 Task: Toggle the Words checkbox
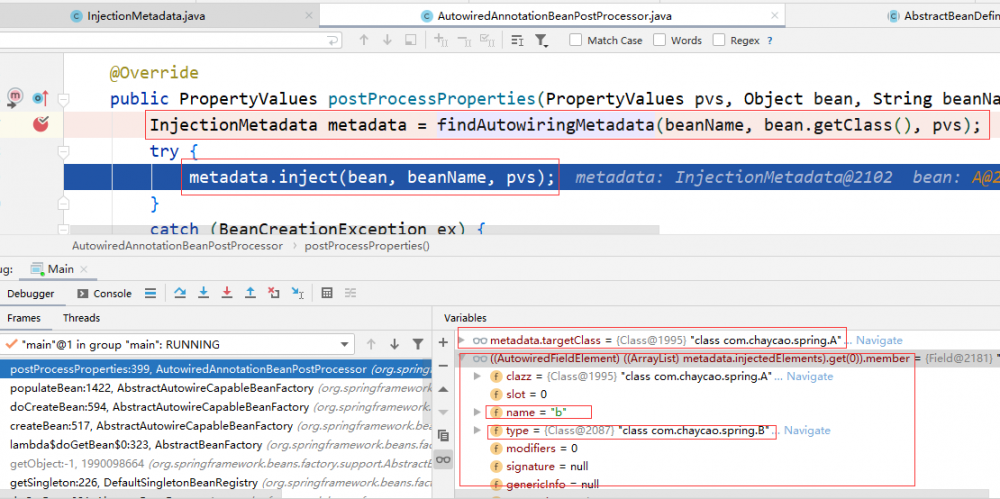(x=660, y=41)
